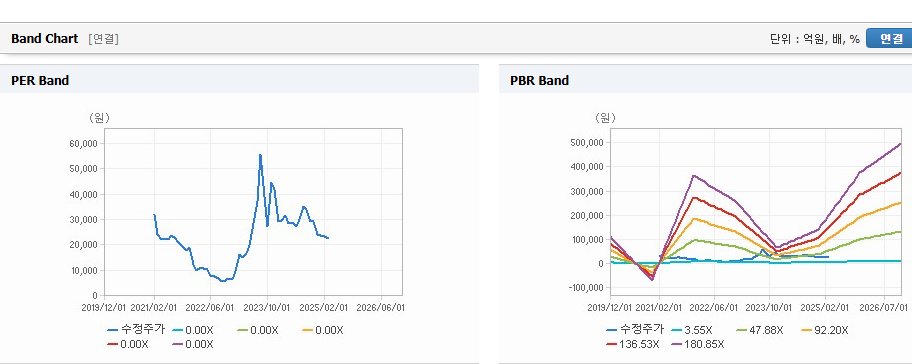Viewport: 912px width, 364px height.
Task: Click the orange 0.00X legend entry
Action: click(323, 330)
